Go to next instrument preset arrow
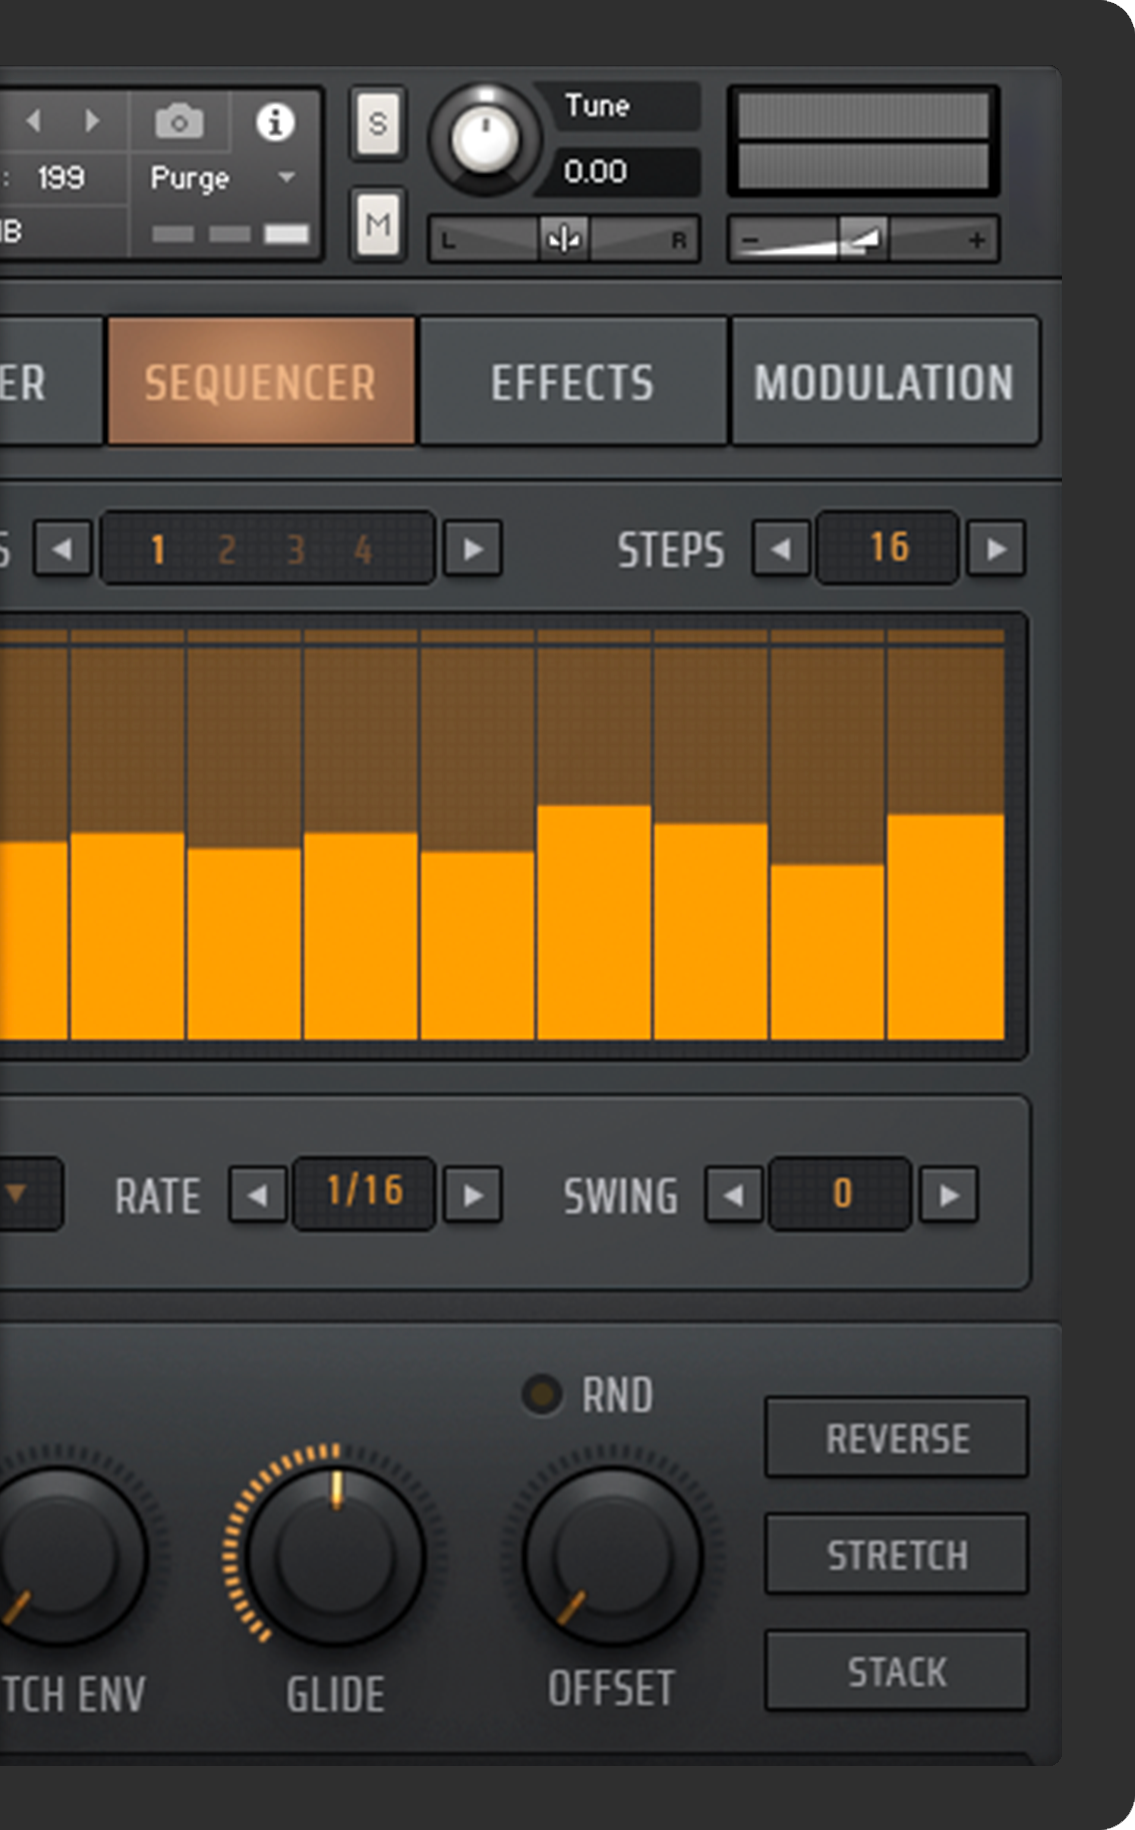Screen dimensions: 1135x1830 click(92, 121)
